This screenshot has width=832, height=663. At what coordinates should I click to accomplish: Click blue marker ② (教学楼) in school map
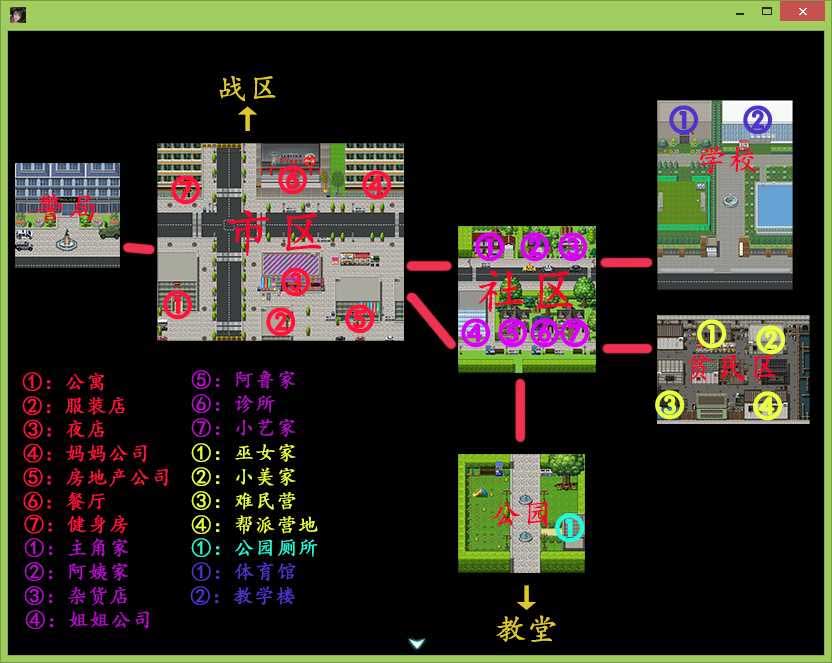point(757,120)
